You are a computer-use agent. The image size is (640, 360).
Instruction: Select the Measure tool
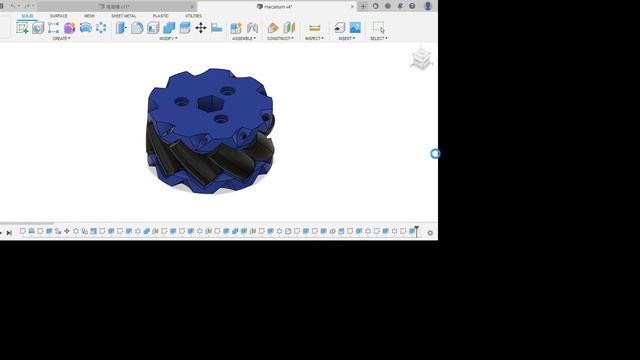tap(314, 28)
